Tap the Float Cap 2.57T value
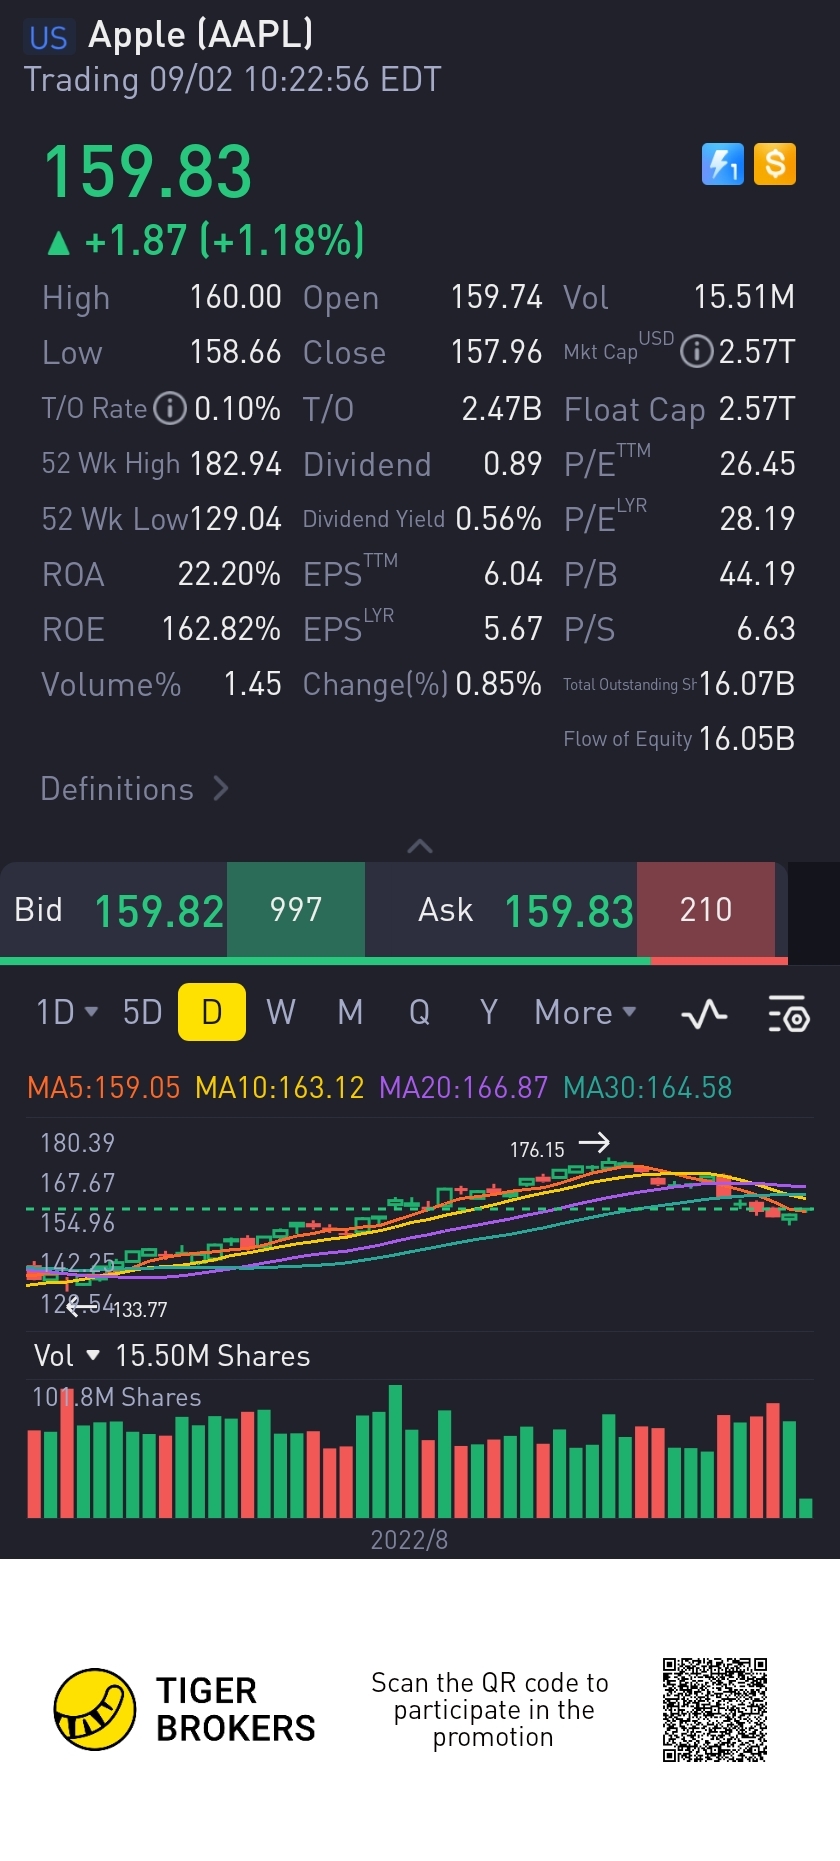The width and height of the screenshot is (840, 1861). point(757,409)
